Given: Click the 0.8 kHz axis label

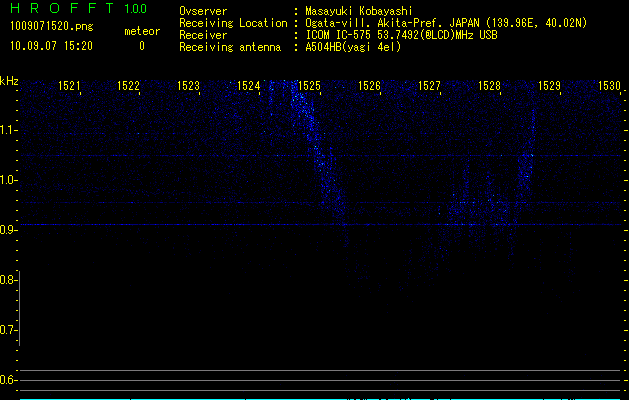Looking at the screenshot, I should 8,280.
